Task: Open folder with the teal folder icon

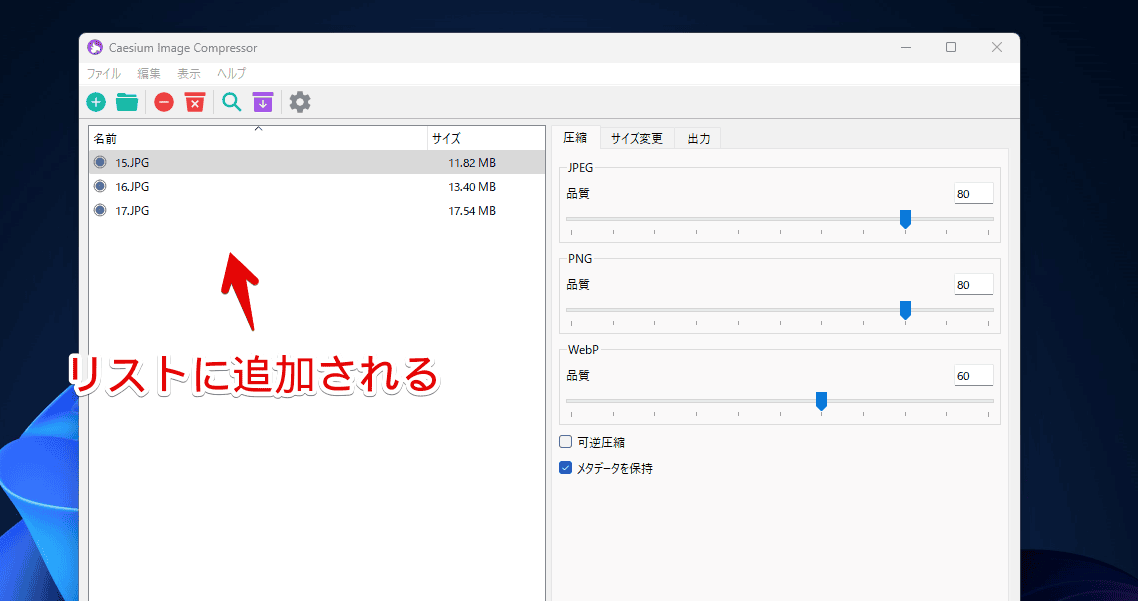Action: [x=127, y=102]
